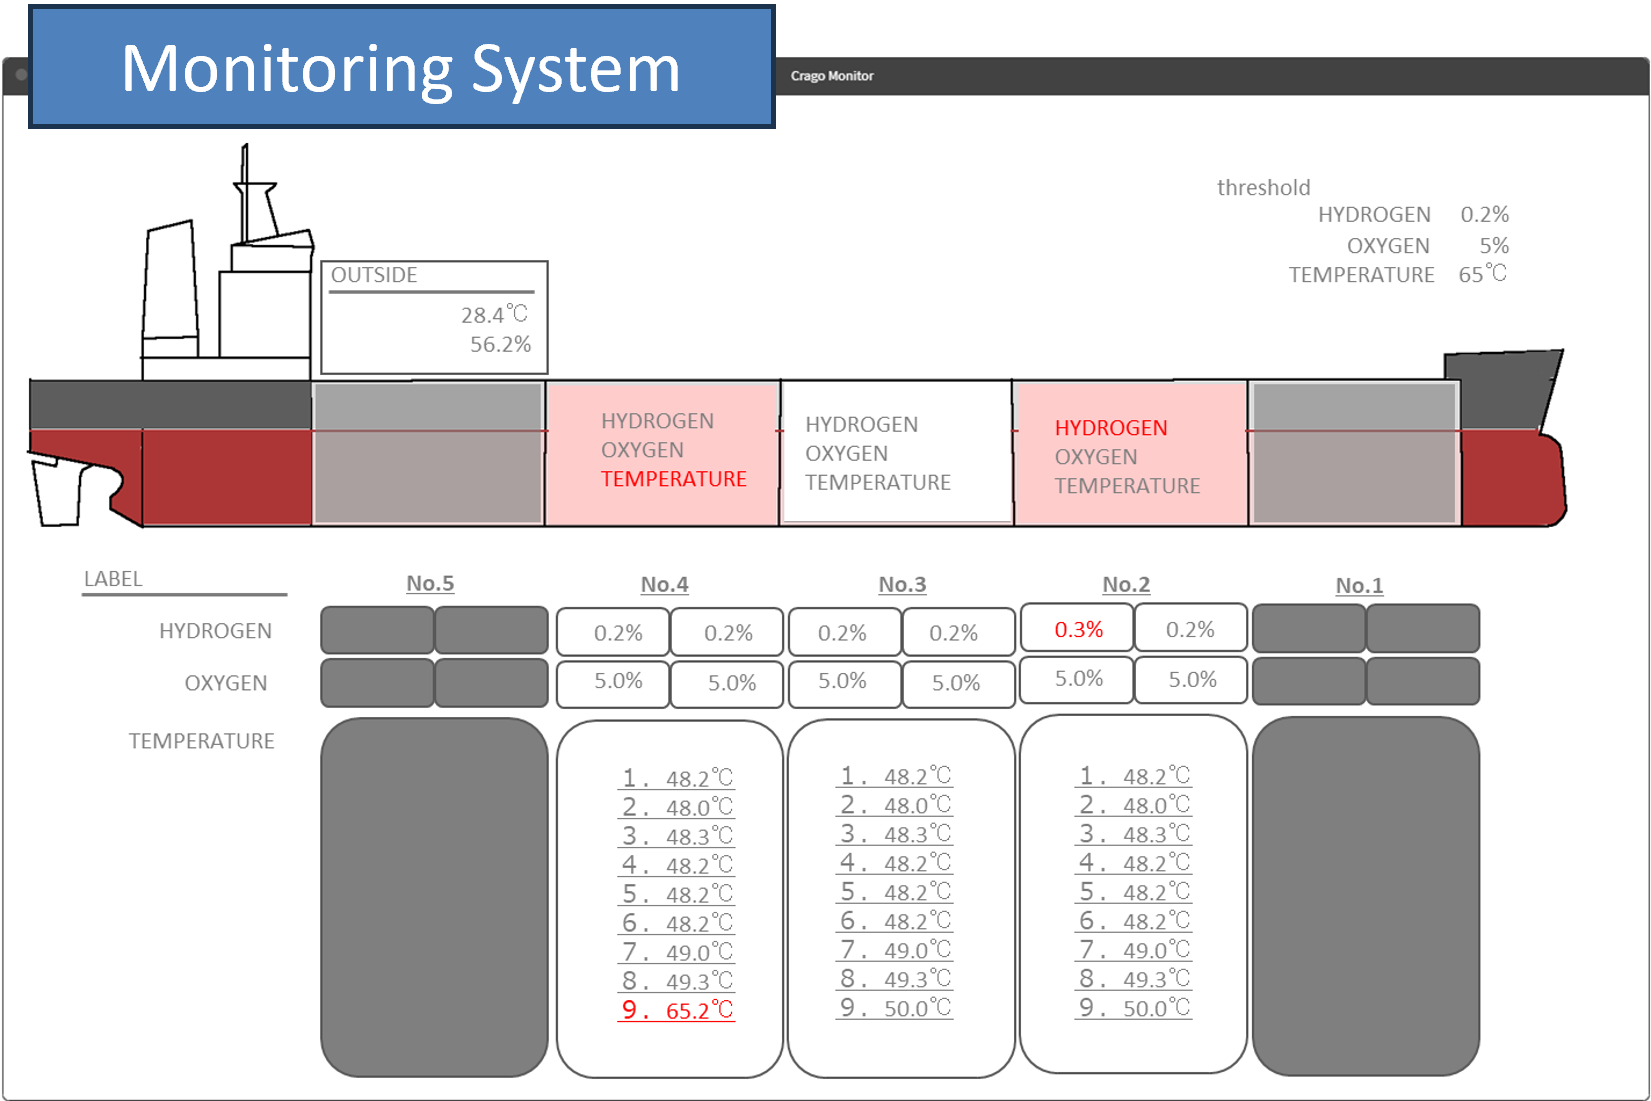Open the No.1 hold heading link
Screen dimensions: 1651x1101
[1359, 585]
